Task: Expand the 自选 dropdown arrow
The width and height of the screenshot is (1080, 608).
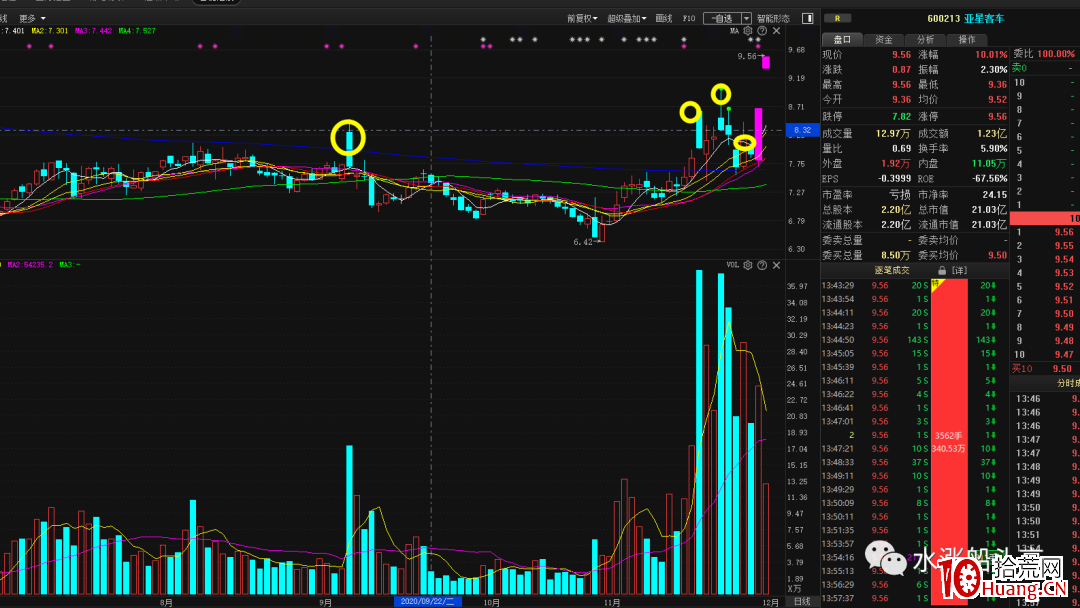Action: tap(746, 19)
